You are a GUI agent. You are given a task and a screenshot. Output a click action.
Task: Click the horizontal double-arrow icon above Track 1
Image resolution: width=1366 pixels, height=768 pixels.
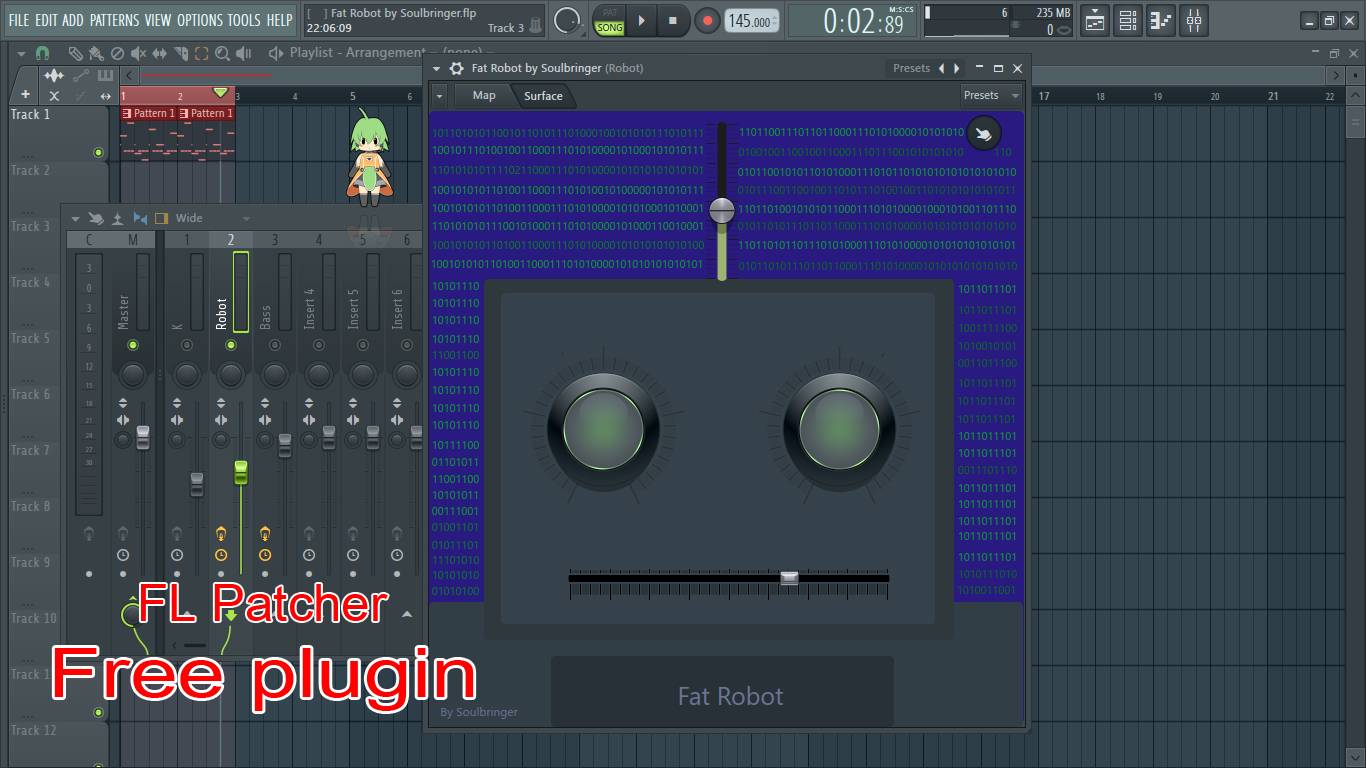[106, 96]
